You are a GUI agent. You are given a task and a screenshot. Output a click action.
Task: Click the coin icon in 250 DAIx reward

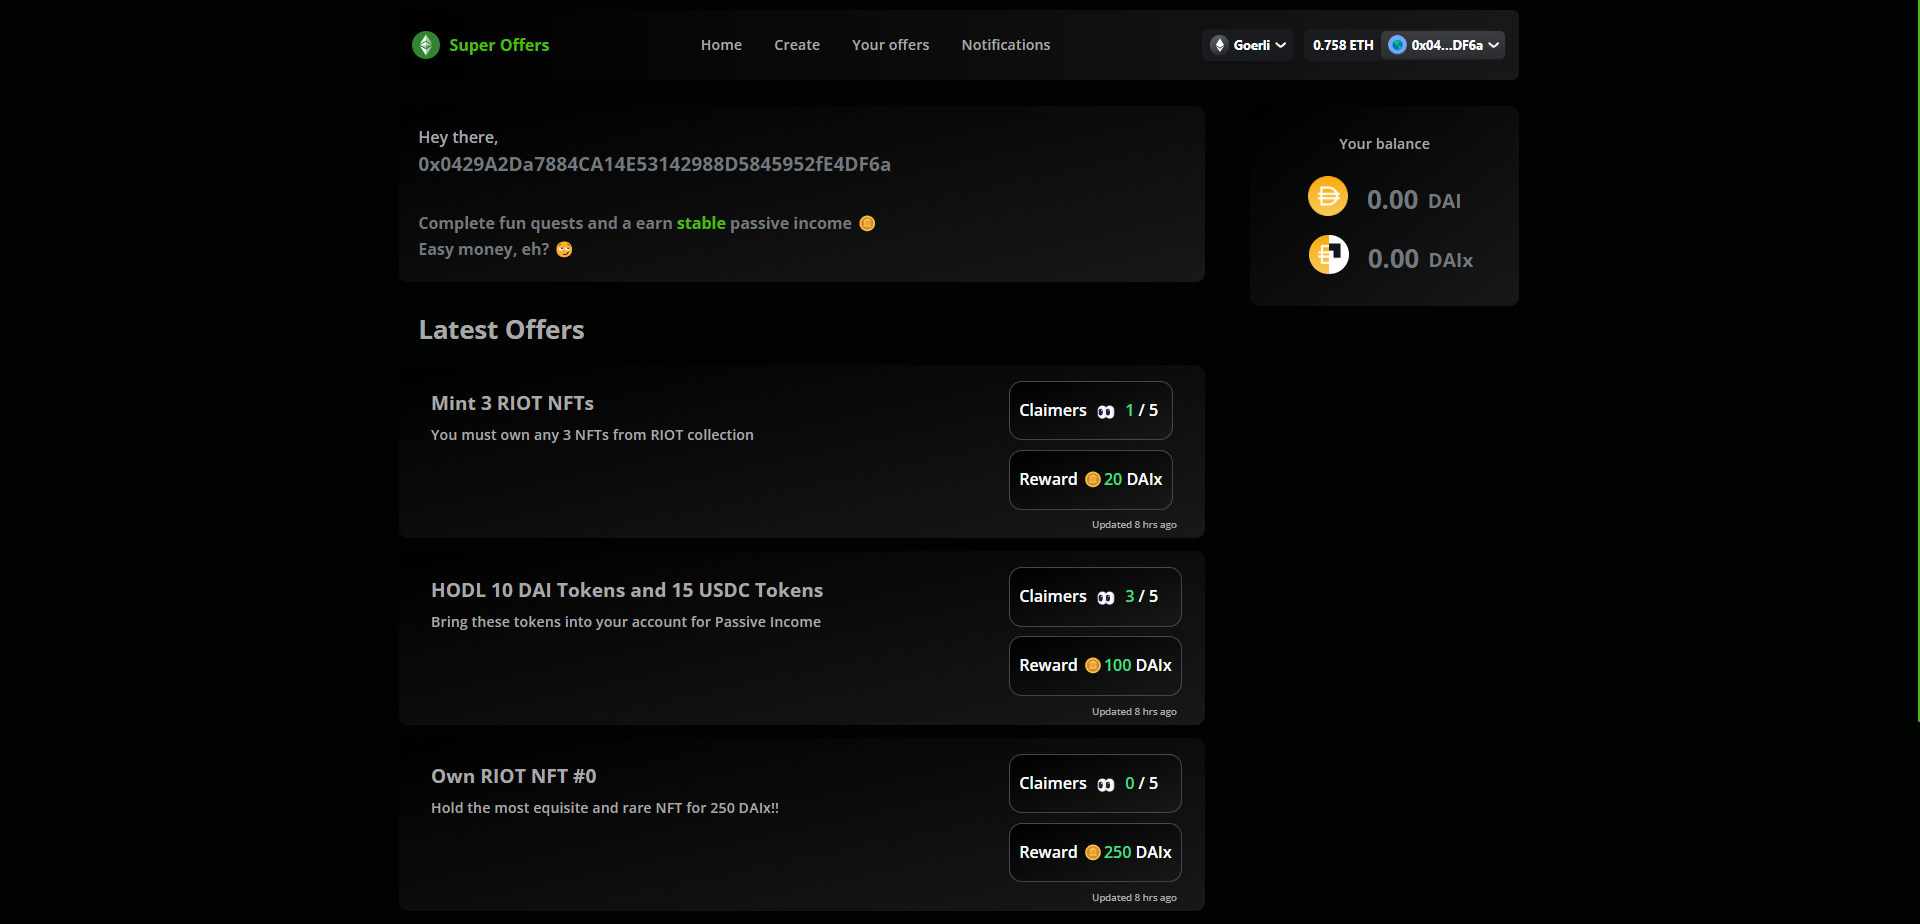pyautogui.click(x=1092, y=853)
